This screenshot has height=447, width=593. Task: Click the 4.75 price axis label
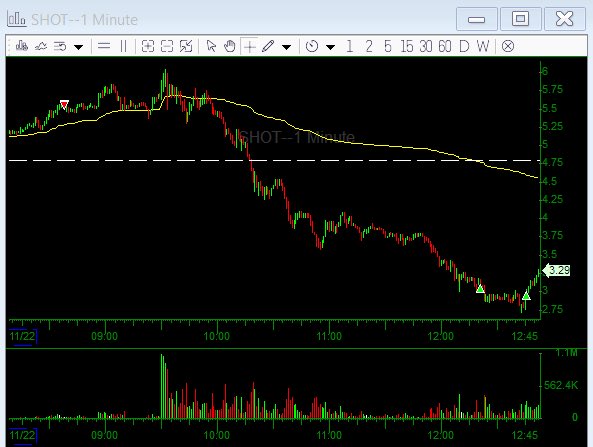(553, 162)
